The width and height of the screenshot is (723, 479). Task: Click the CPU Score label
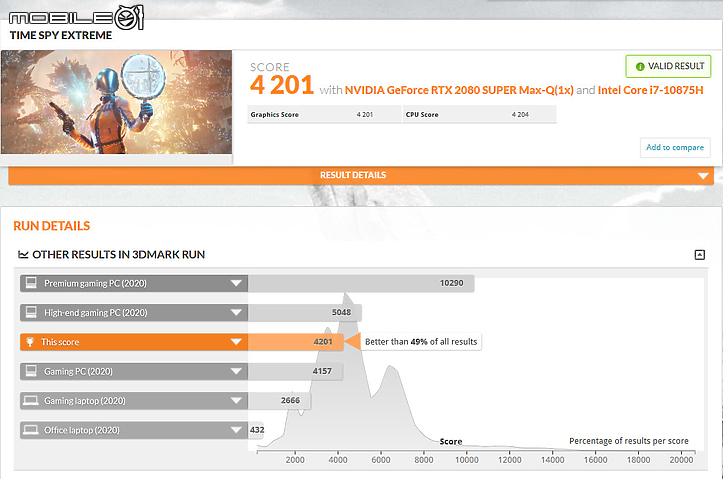422,114
